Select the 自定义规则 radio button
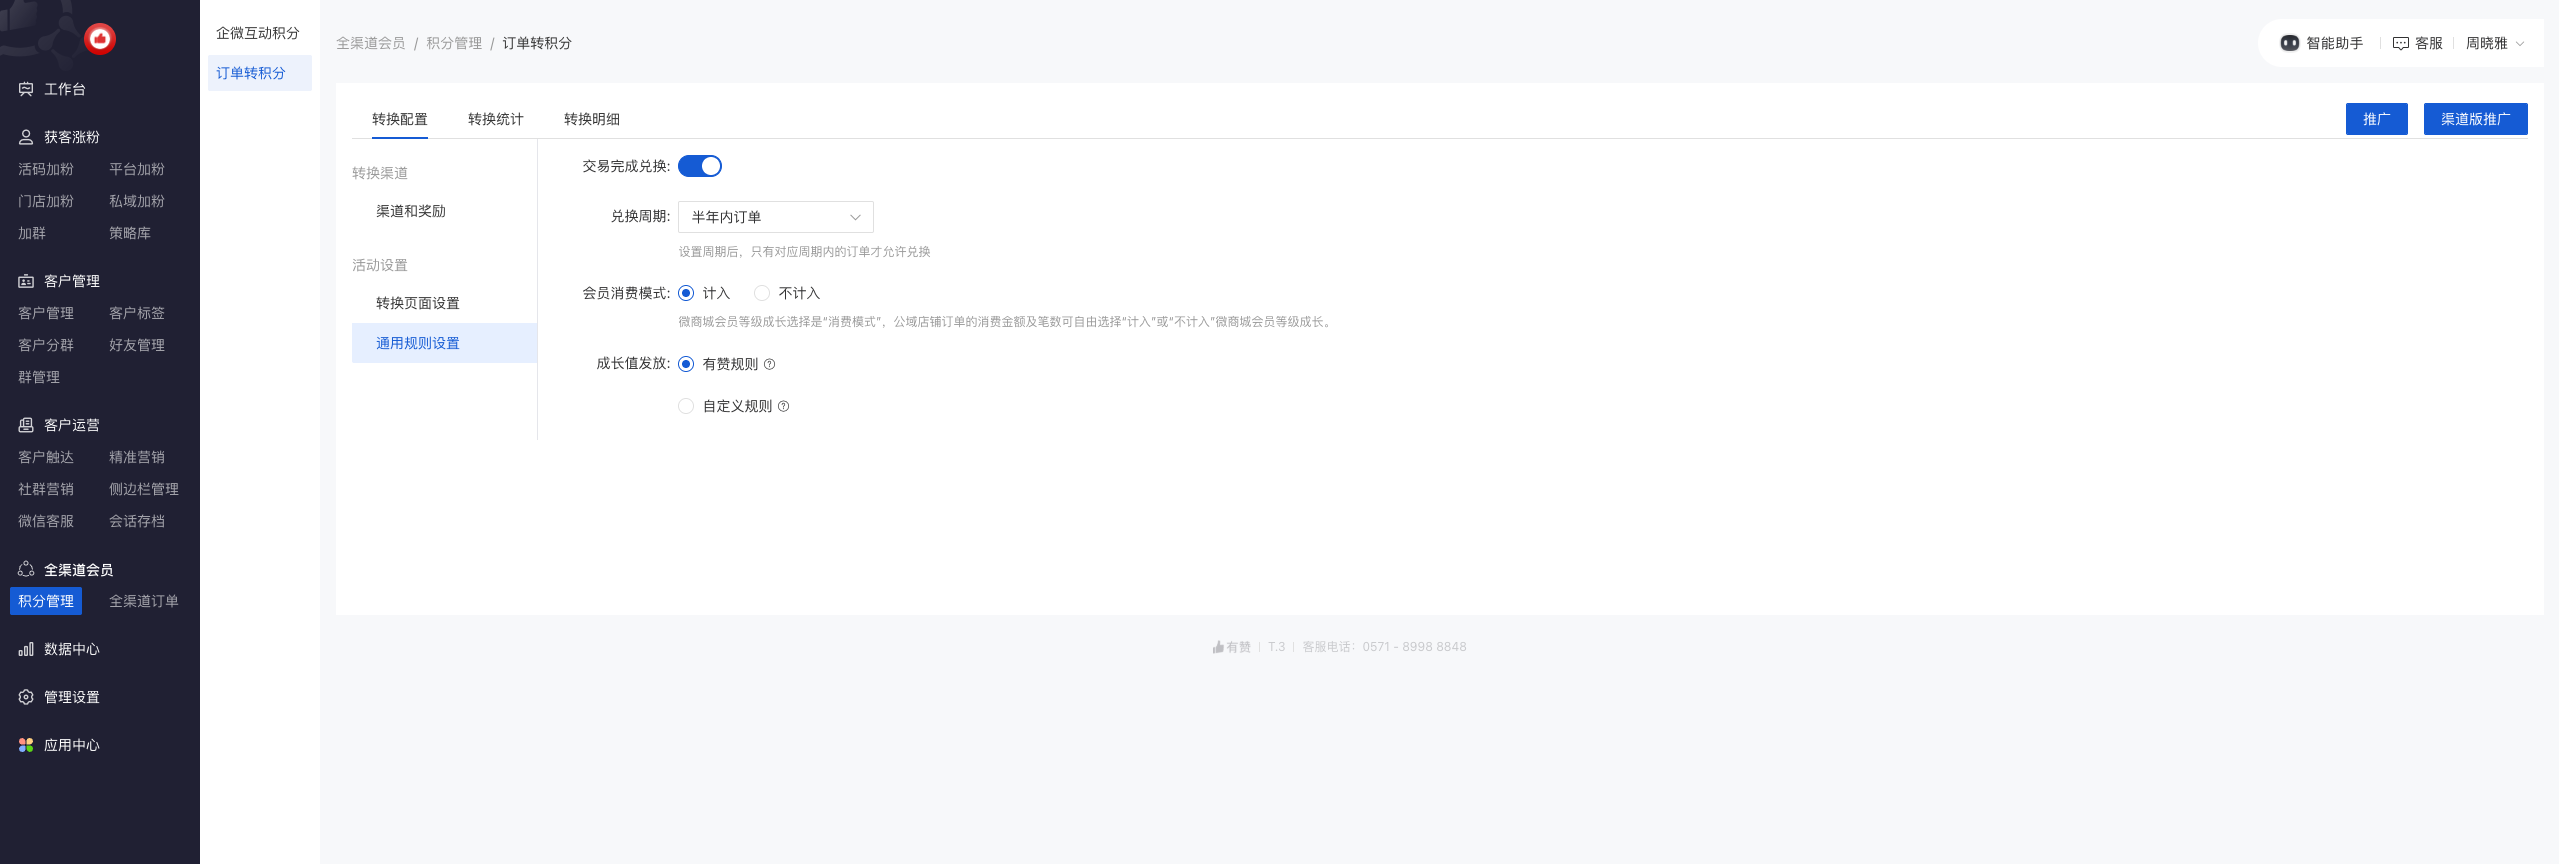The image size is (2559, 864). coord(686,406)
